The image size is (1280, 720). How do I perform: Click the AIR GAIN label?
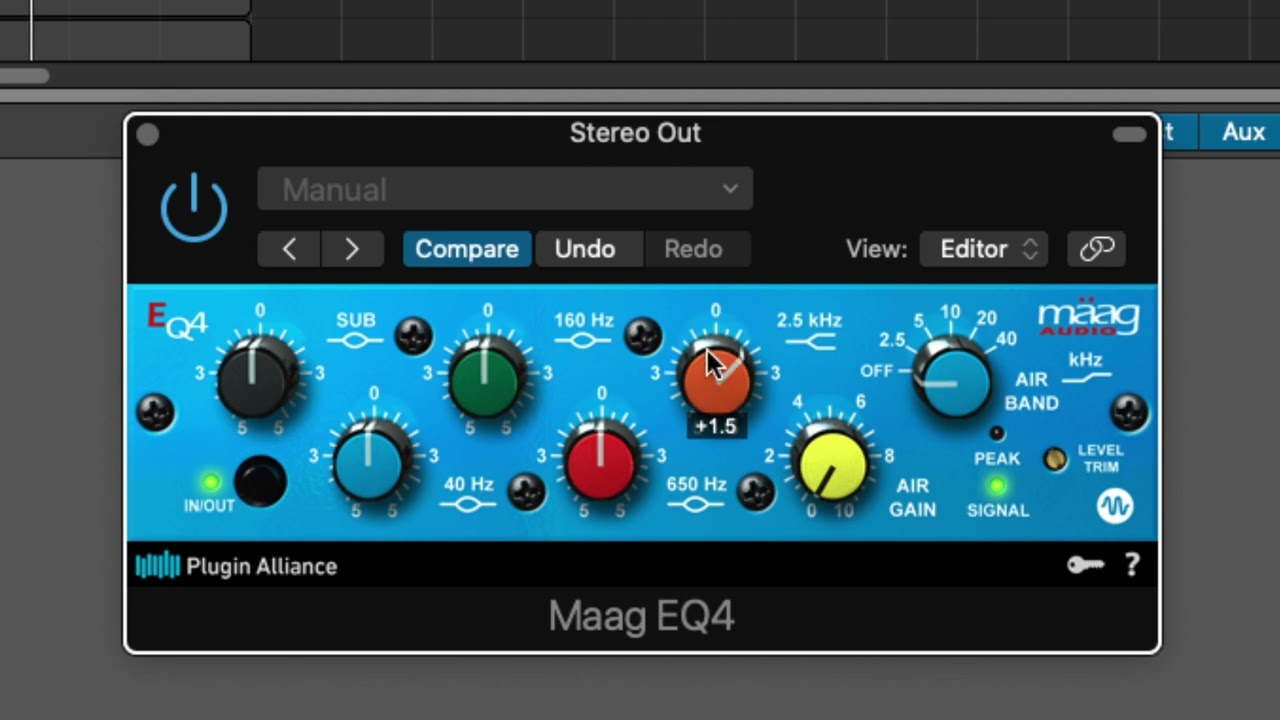[x=912, y=497]
